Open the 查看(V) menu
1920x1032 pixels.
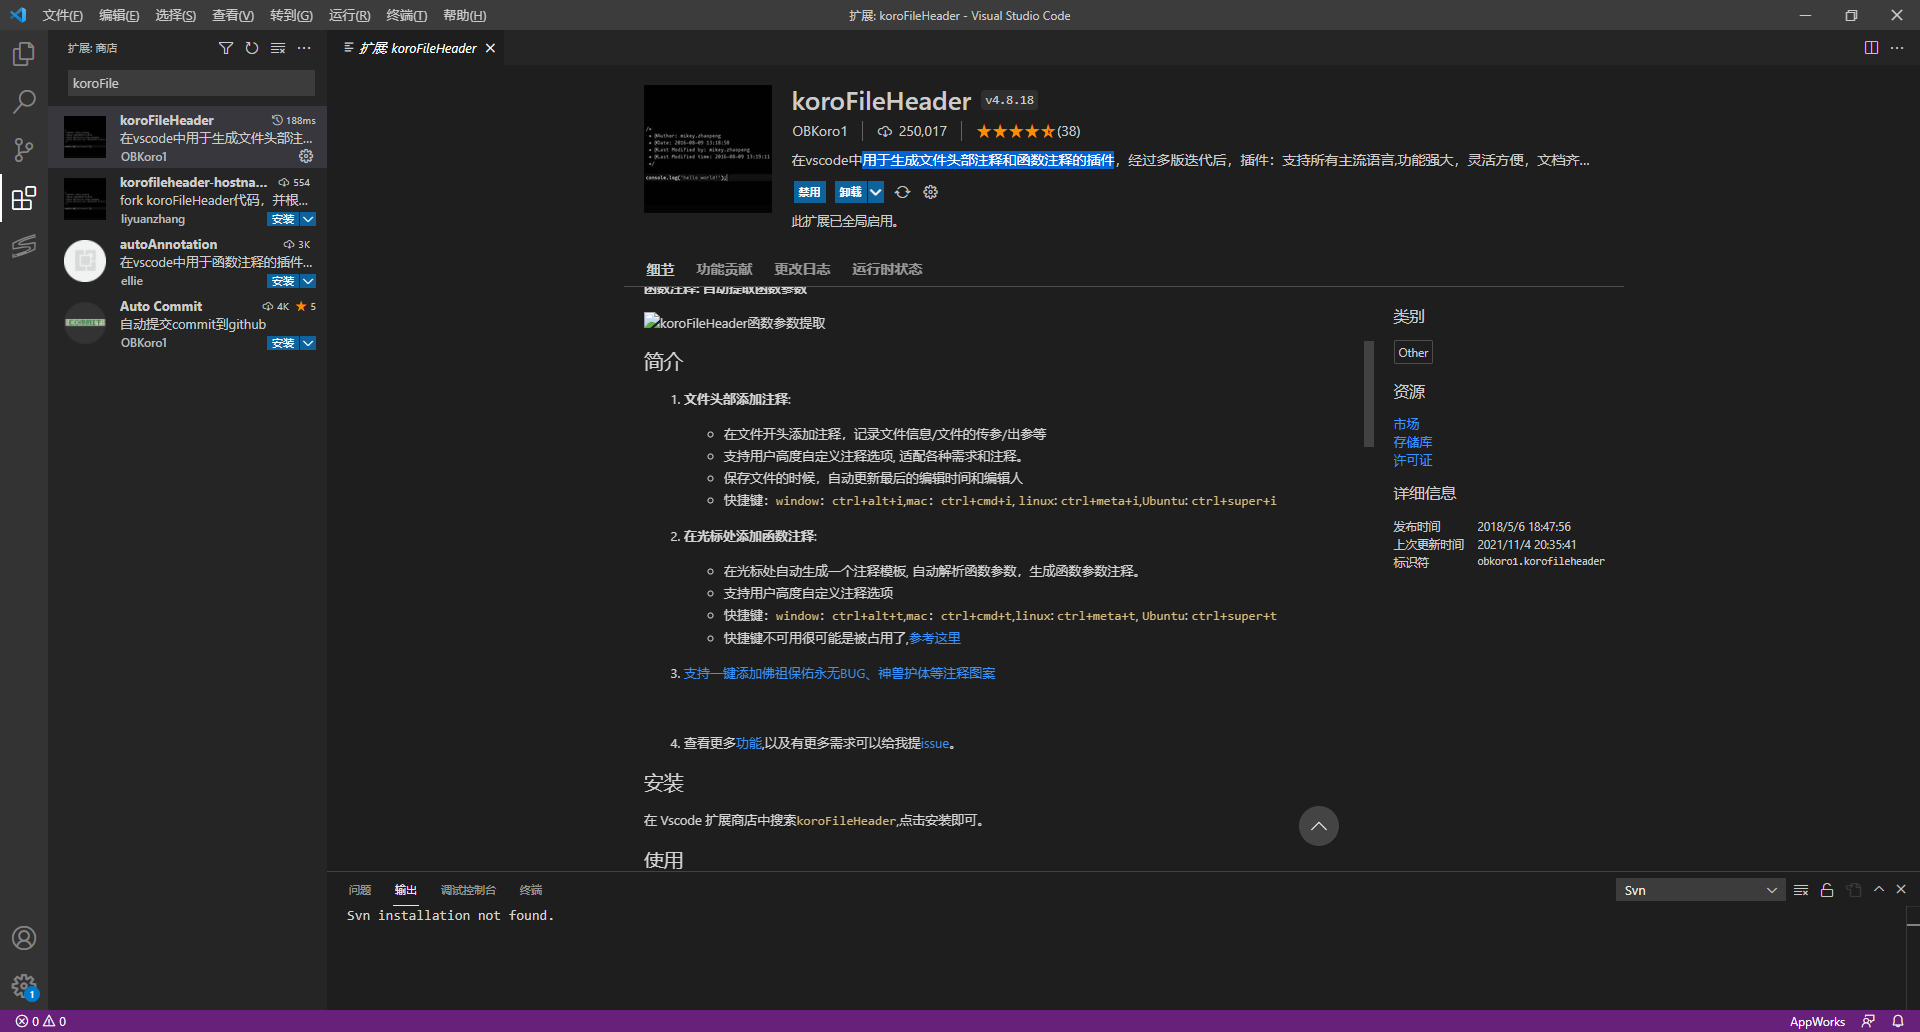233,15
